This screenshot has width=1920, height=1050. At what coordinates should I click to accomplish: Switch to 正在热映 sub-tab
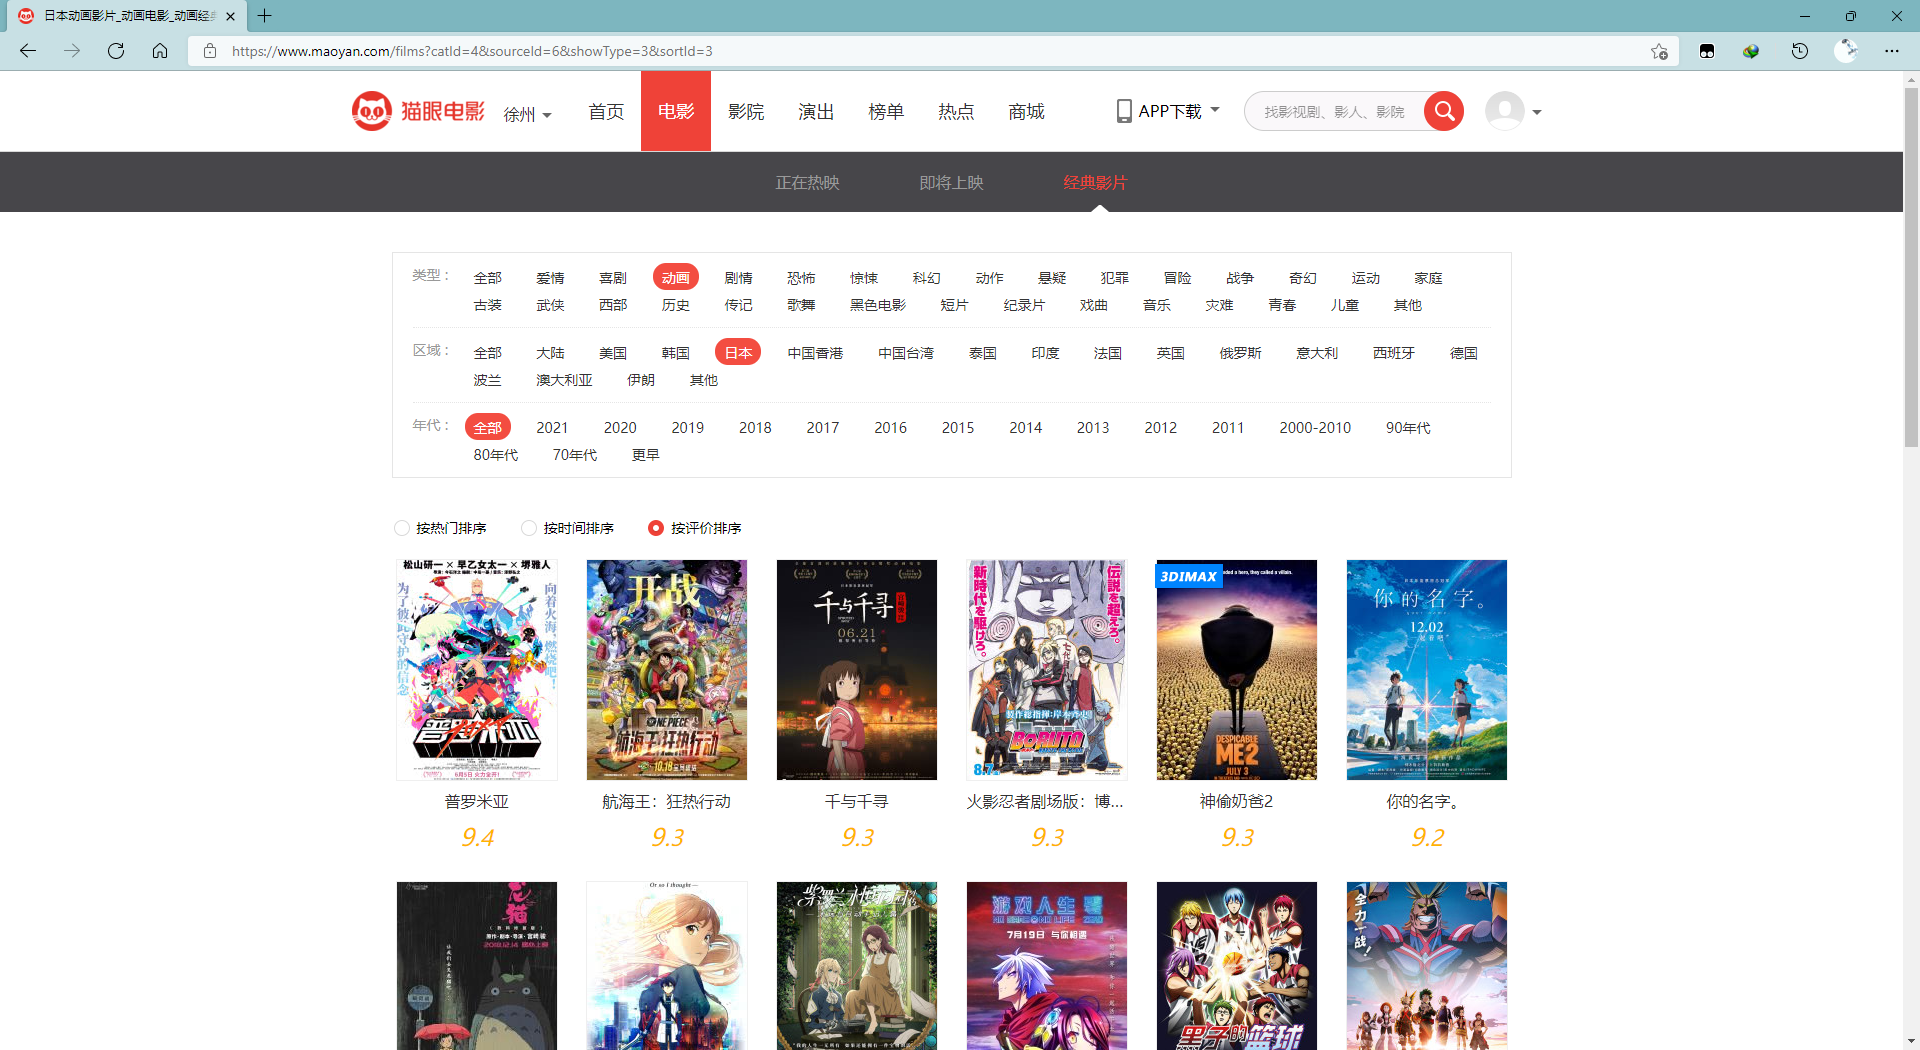[x=808, y=183]
